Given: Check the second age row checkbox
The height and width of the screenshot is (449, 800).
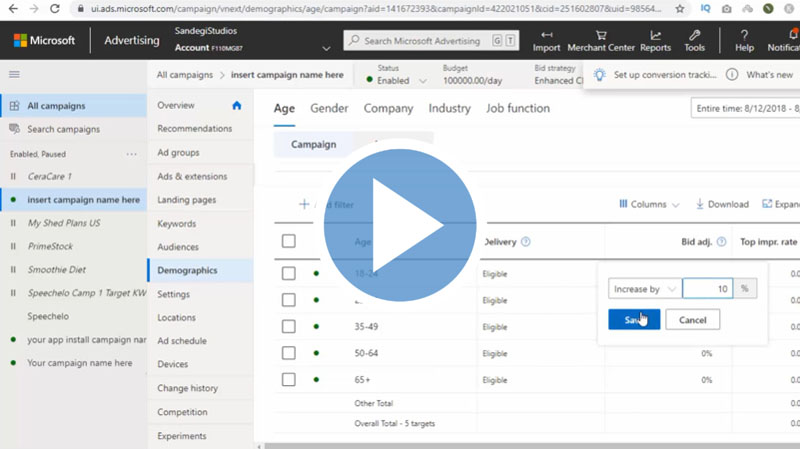Looking at the screenshot, I should point(289,300).
